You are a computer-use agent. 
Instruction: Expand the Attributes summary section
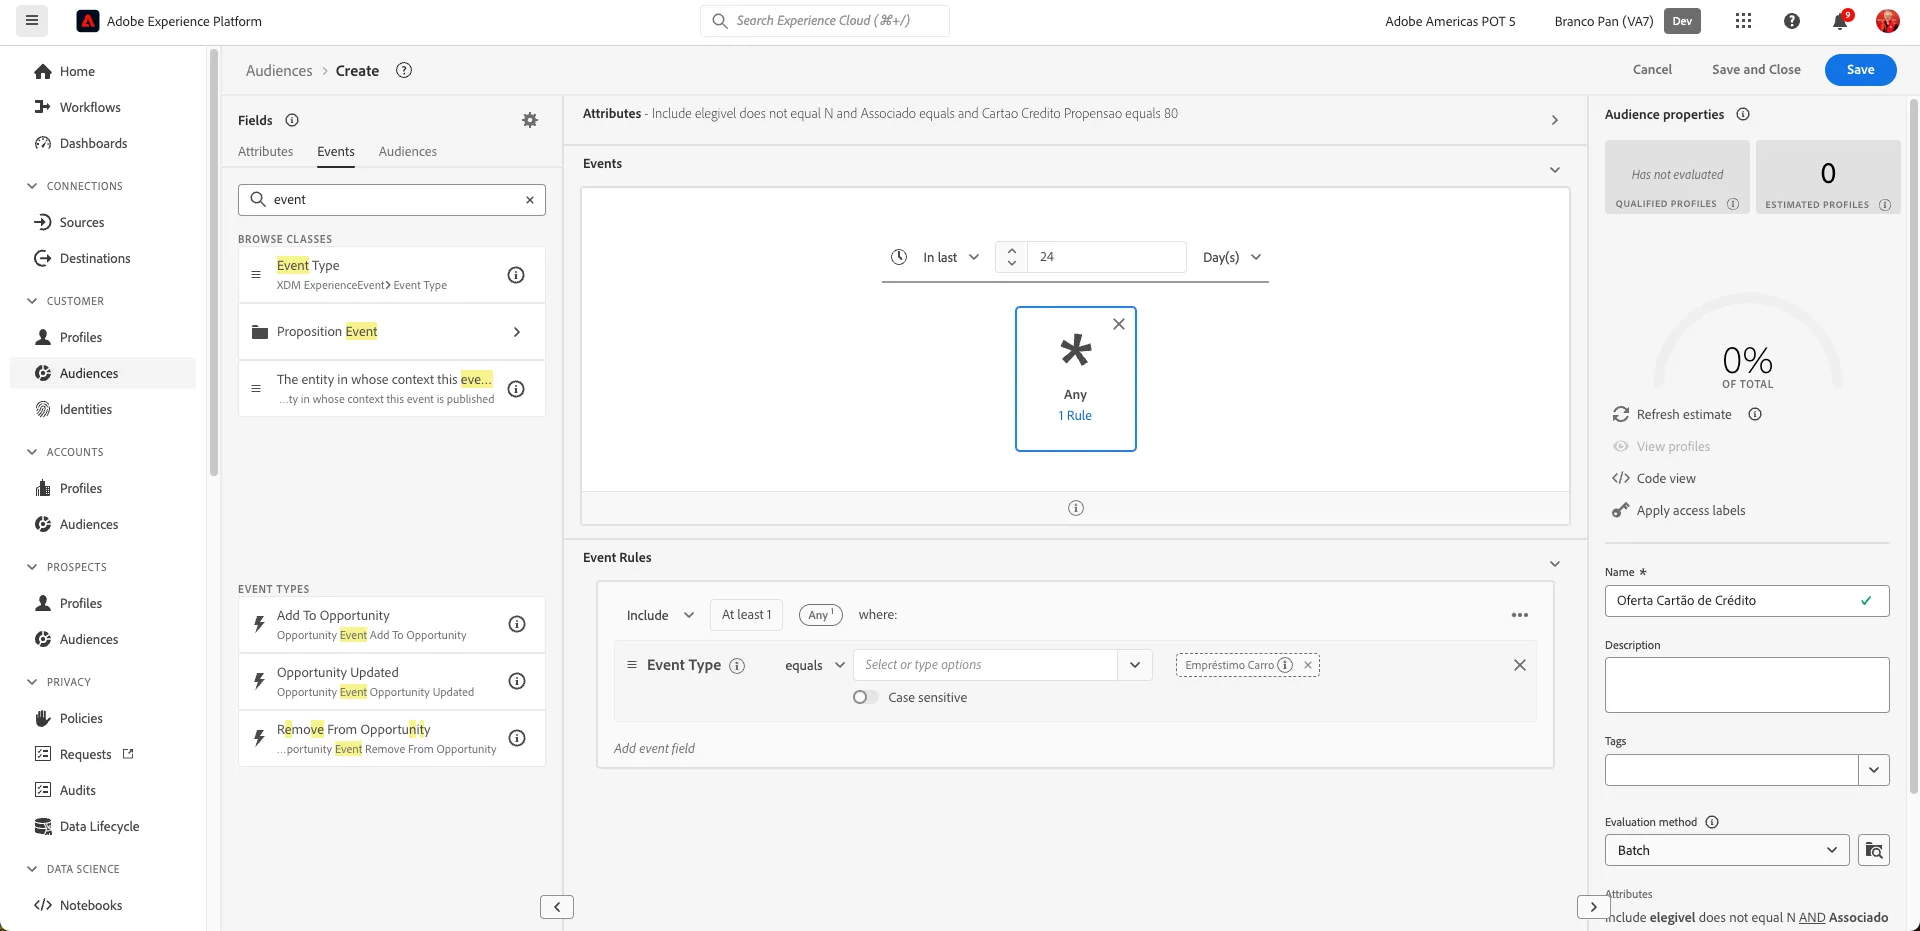[1555, 120]
